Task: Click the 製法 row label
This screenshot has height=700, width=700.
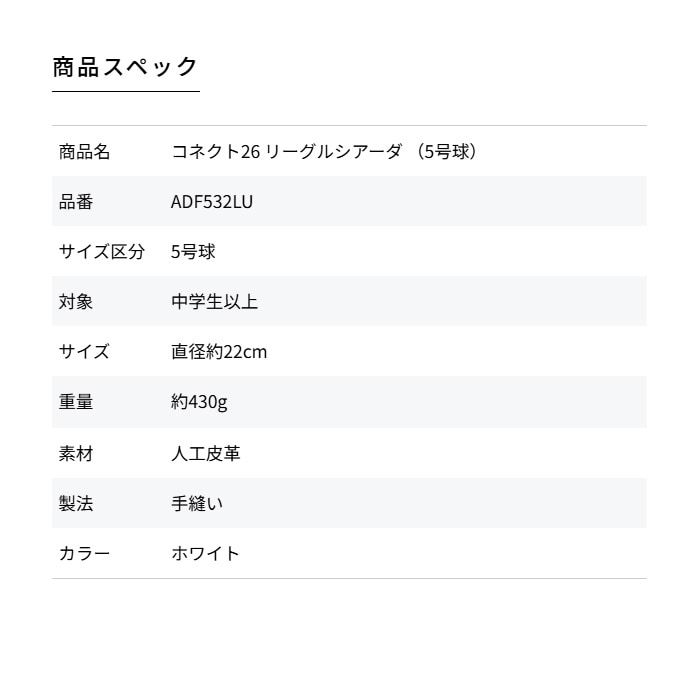Action: tap(76, 504)
